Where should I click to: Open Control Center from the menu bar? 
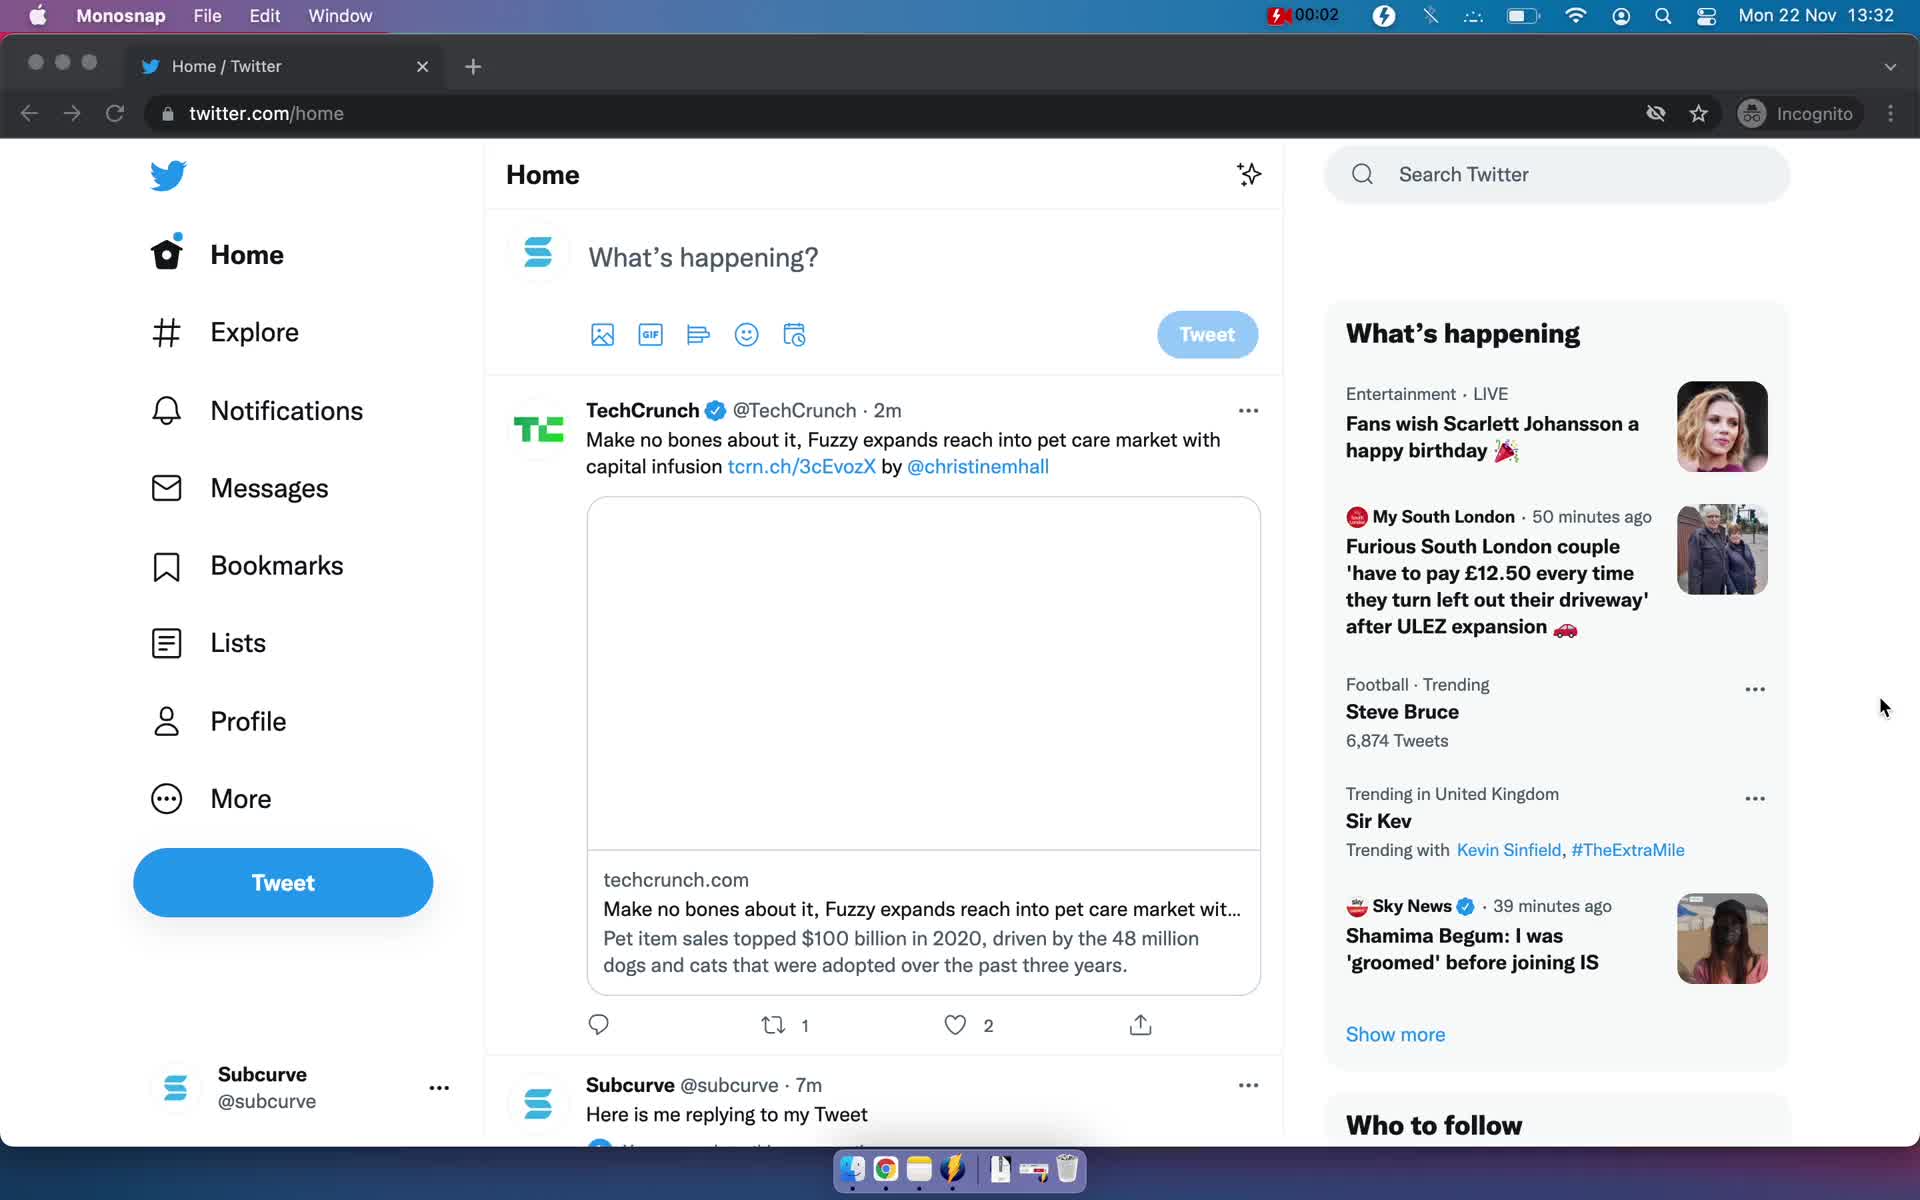click(1706, 16)
